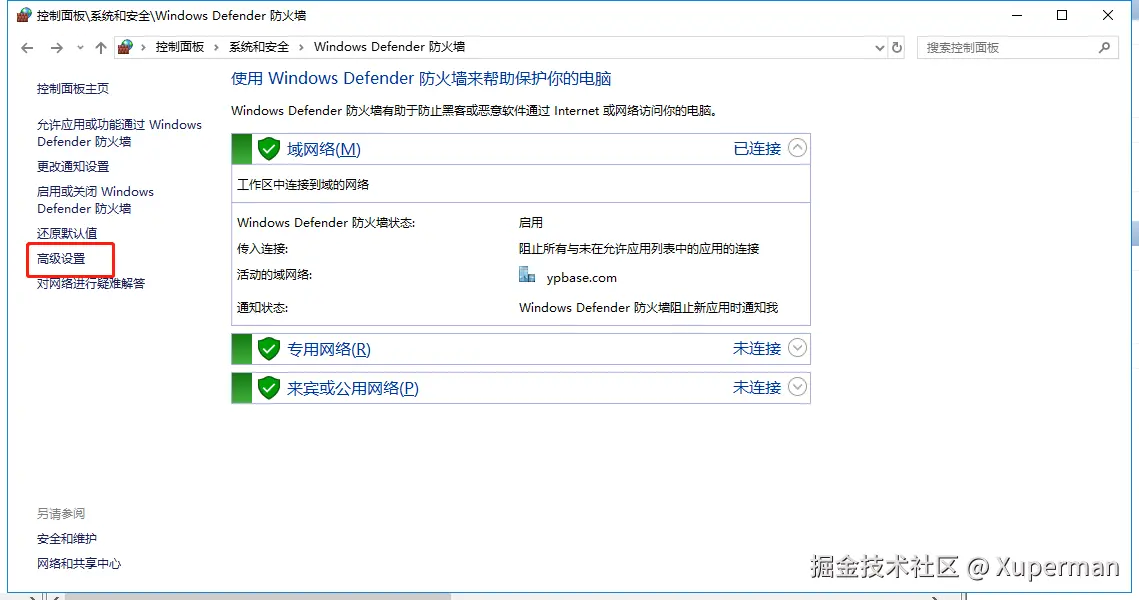Screen dimensions: 1139x600
Task: Click the title bar firewall app icon
Action: [x=24, y=15]
